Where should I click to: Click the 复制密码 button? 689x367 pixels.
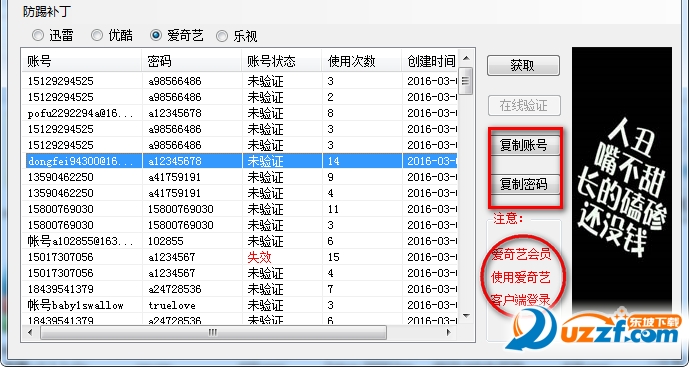tap(524, 185)
